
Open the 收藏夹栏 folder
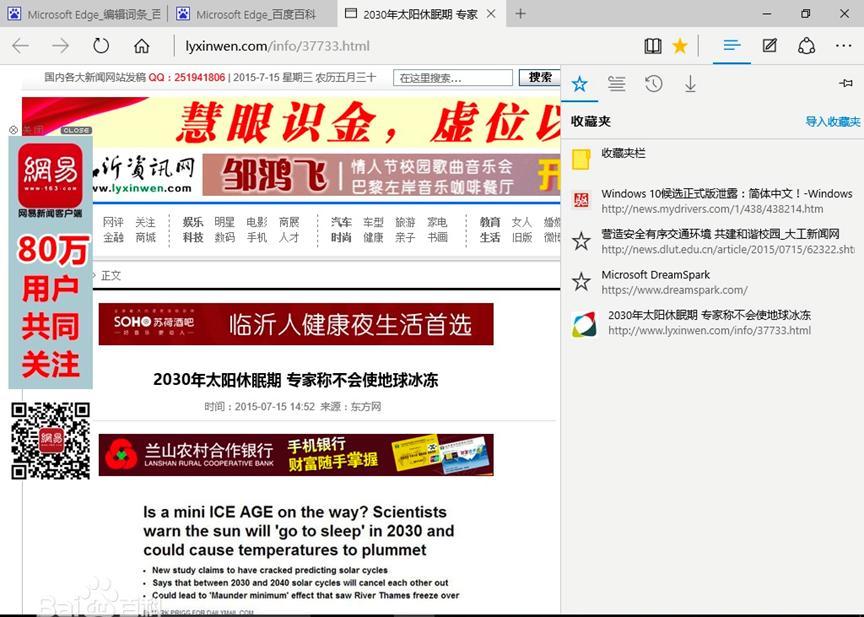tap(712, 159)
